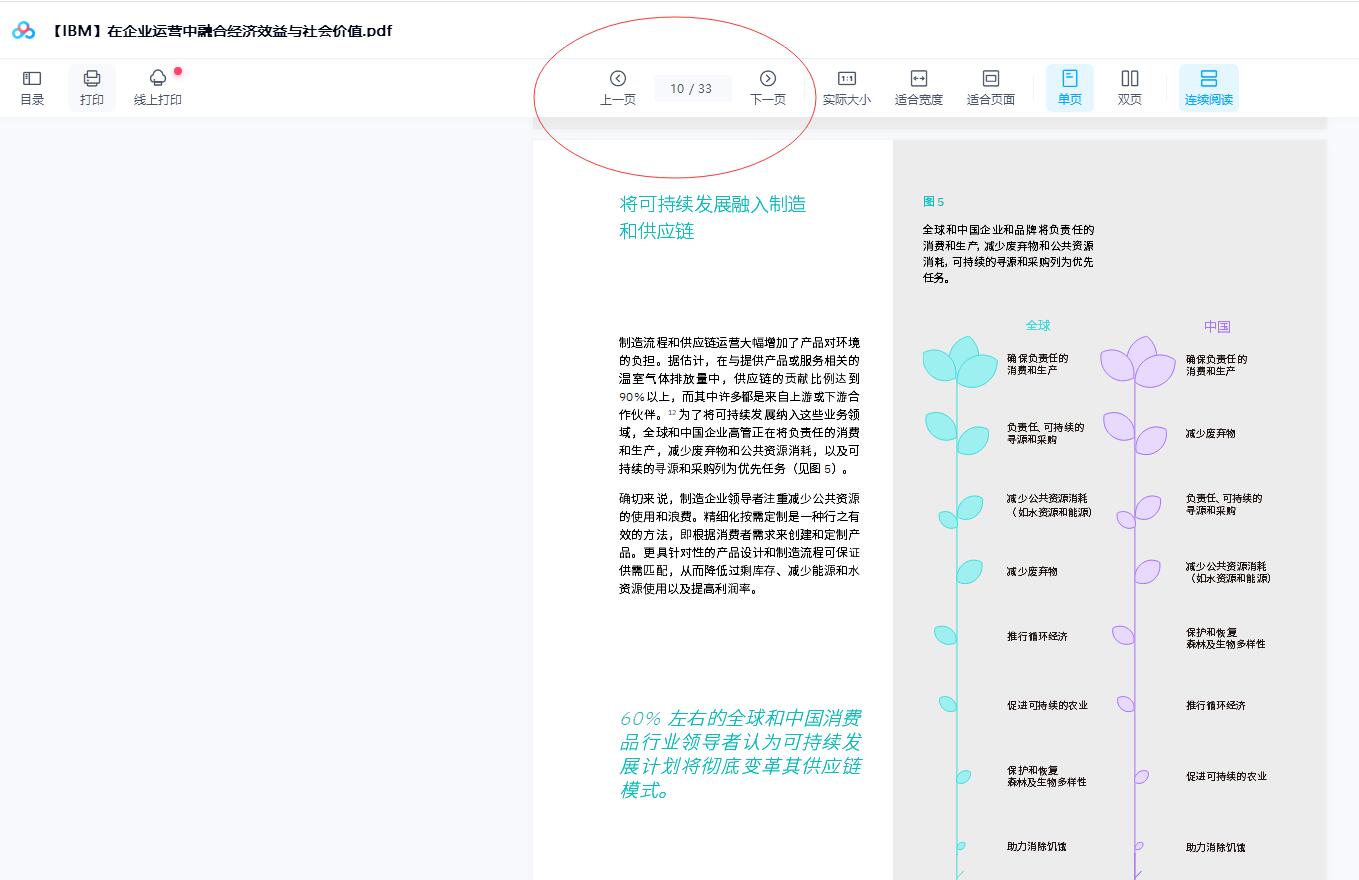Open the 目录 table of contents panel
The image size is (1359, 880).
[31, 87]
